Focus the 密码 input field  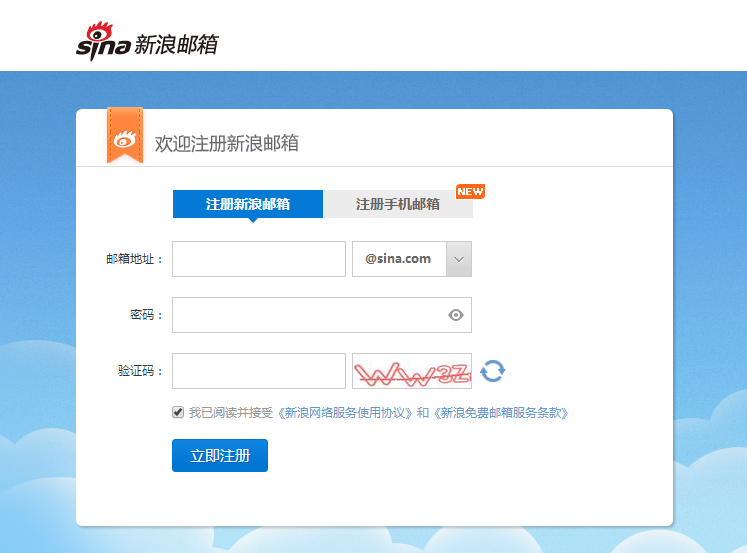click(x=322, y=315)
